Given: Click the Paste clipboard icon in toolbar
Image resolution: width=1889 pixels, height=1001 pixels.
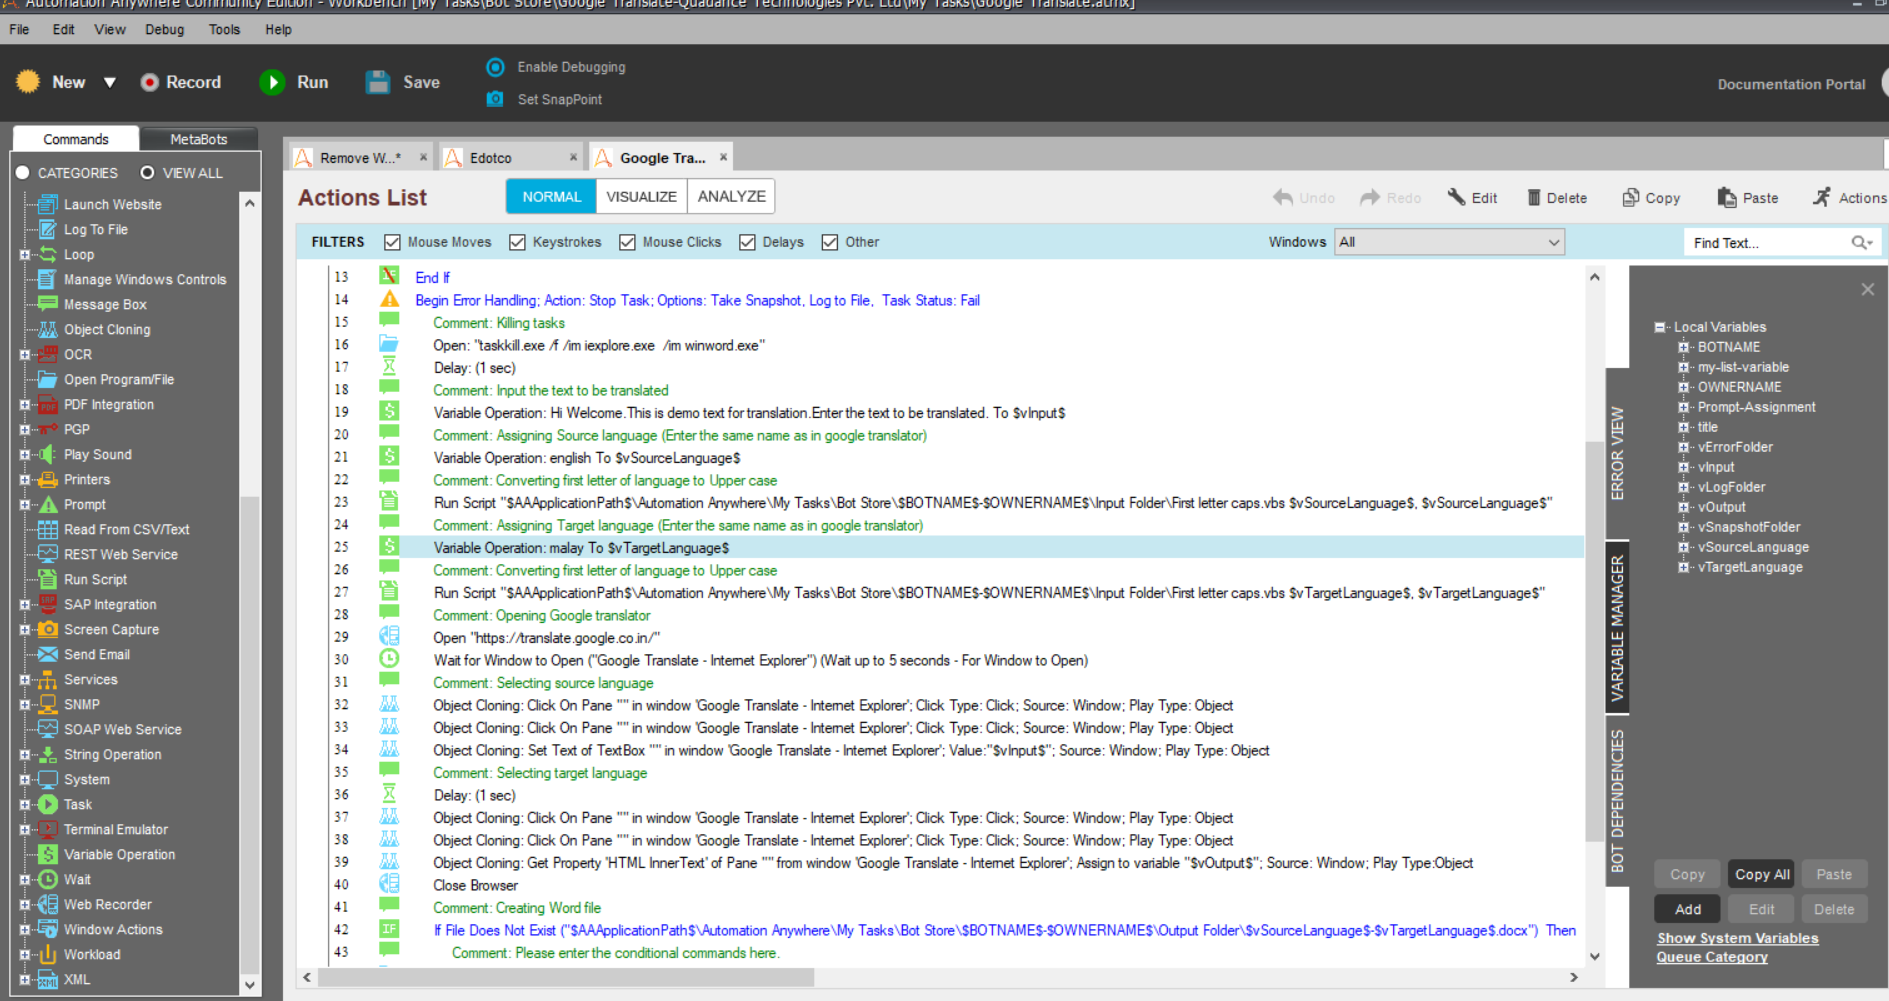Looking at the screenshot, I should pos(1726,198).
